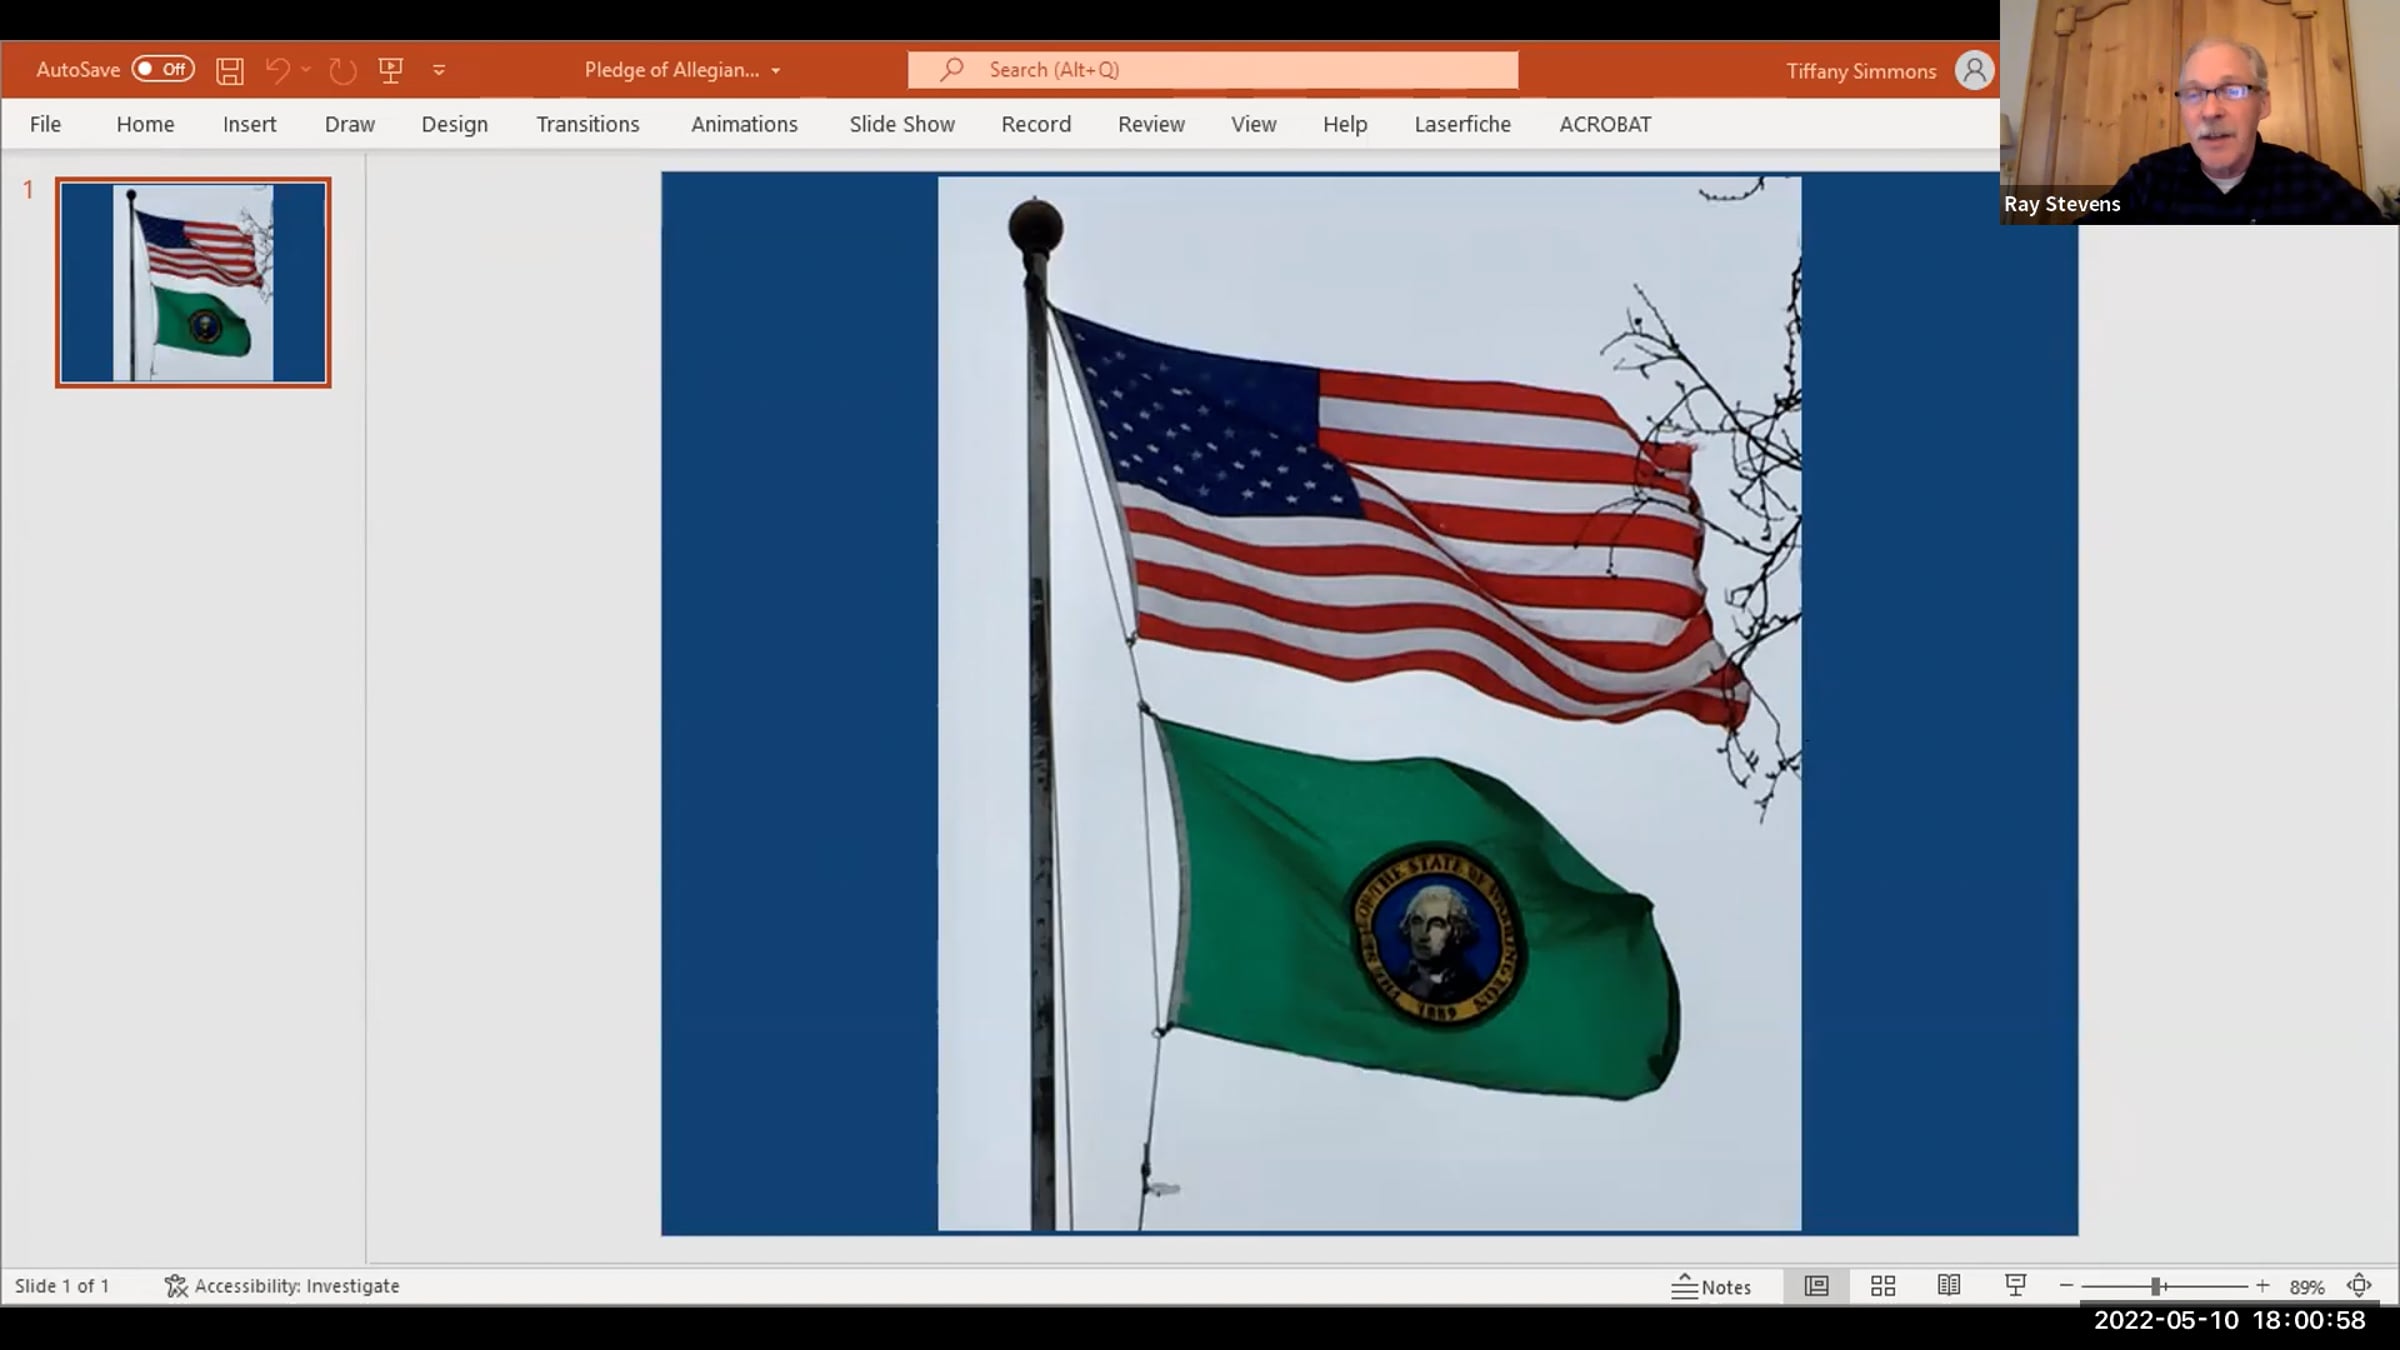
Task: Open zoom dialog via 89% level
Action: [2306, 1287]
